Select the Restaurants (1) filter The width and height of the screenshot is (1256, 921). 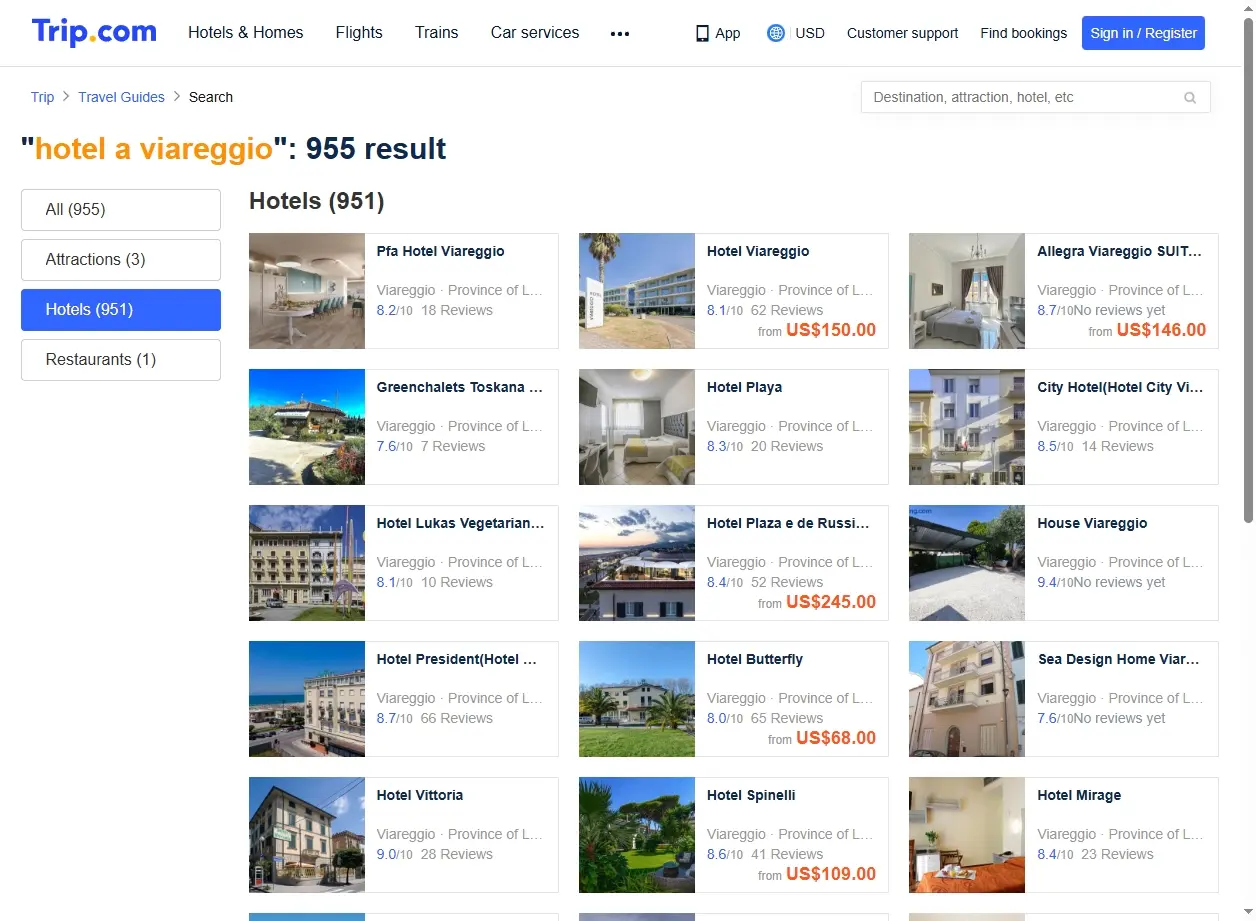[x=121, y=360]
